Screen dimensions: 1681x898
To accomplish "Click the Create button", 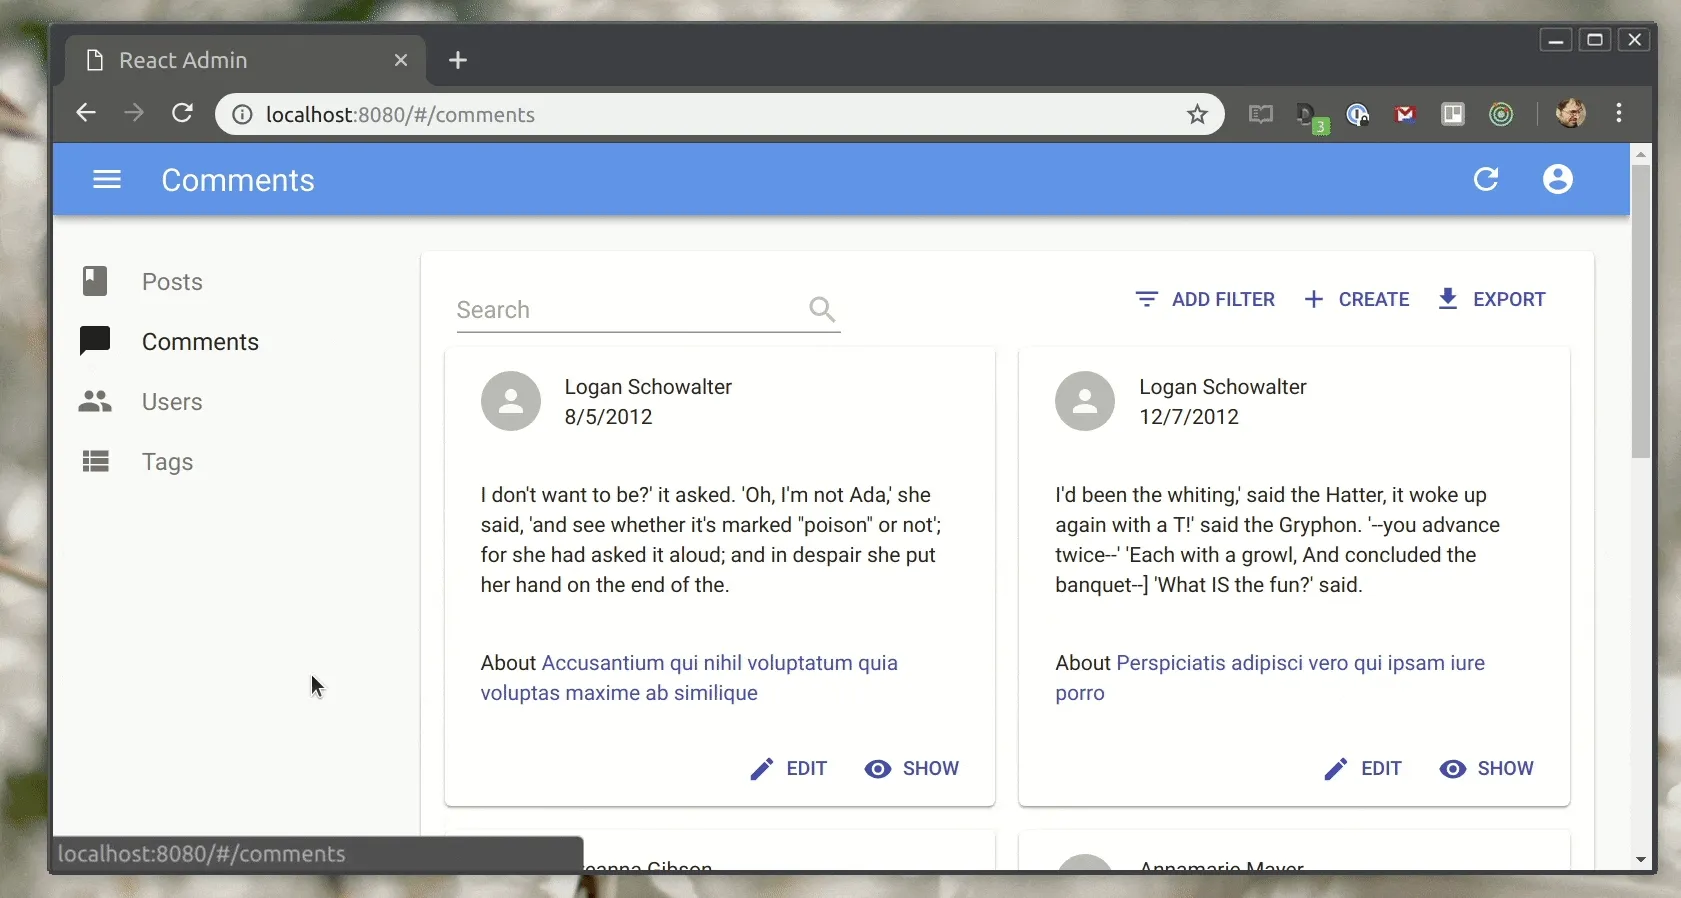I will (x=1357, y=300).
